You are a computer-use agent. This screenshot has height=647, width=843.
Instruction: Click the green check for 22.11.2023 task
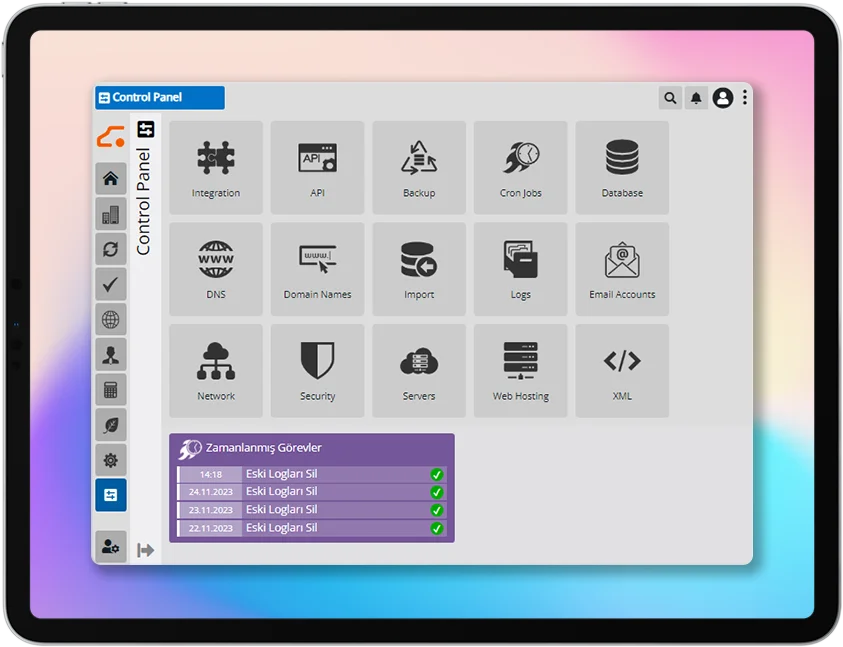[437, 528]
